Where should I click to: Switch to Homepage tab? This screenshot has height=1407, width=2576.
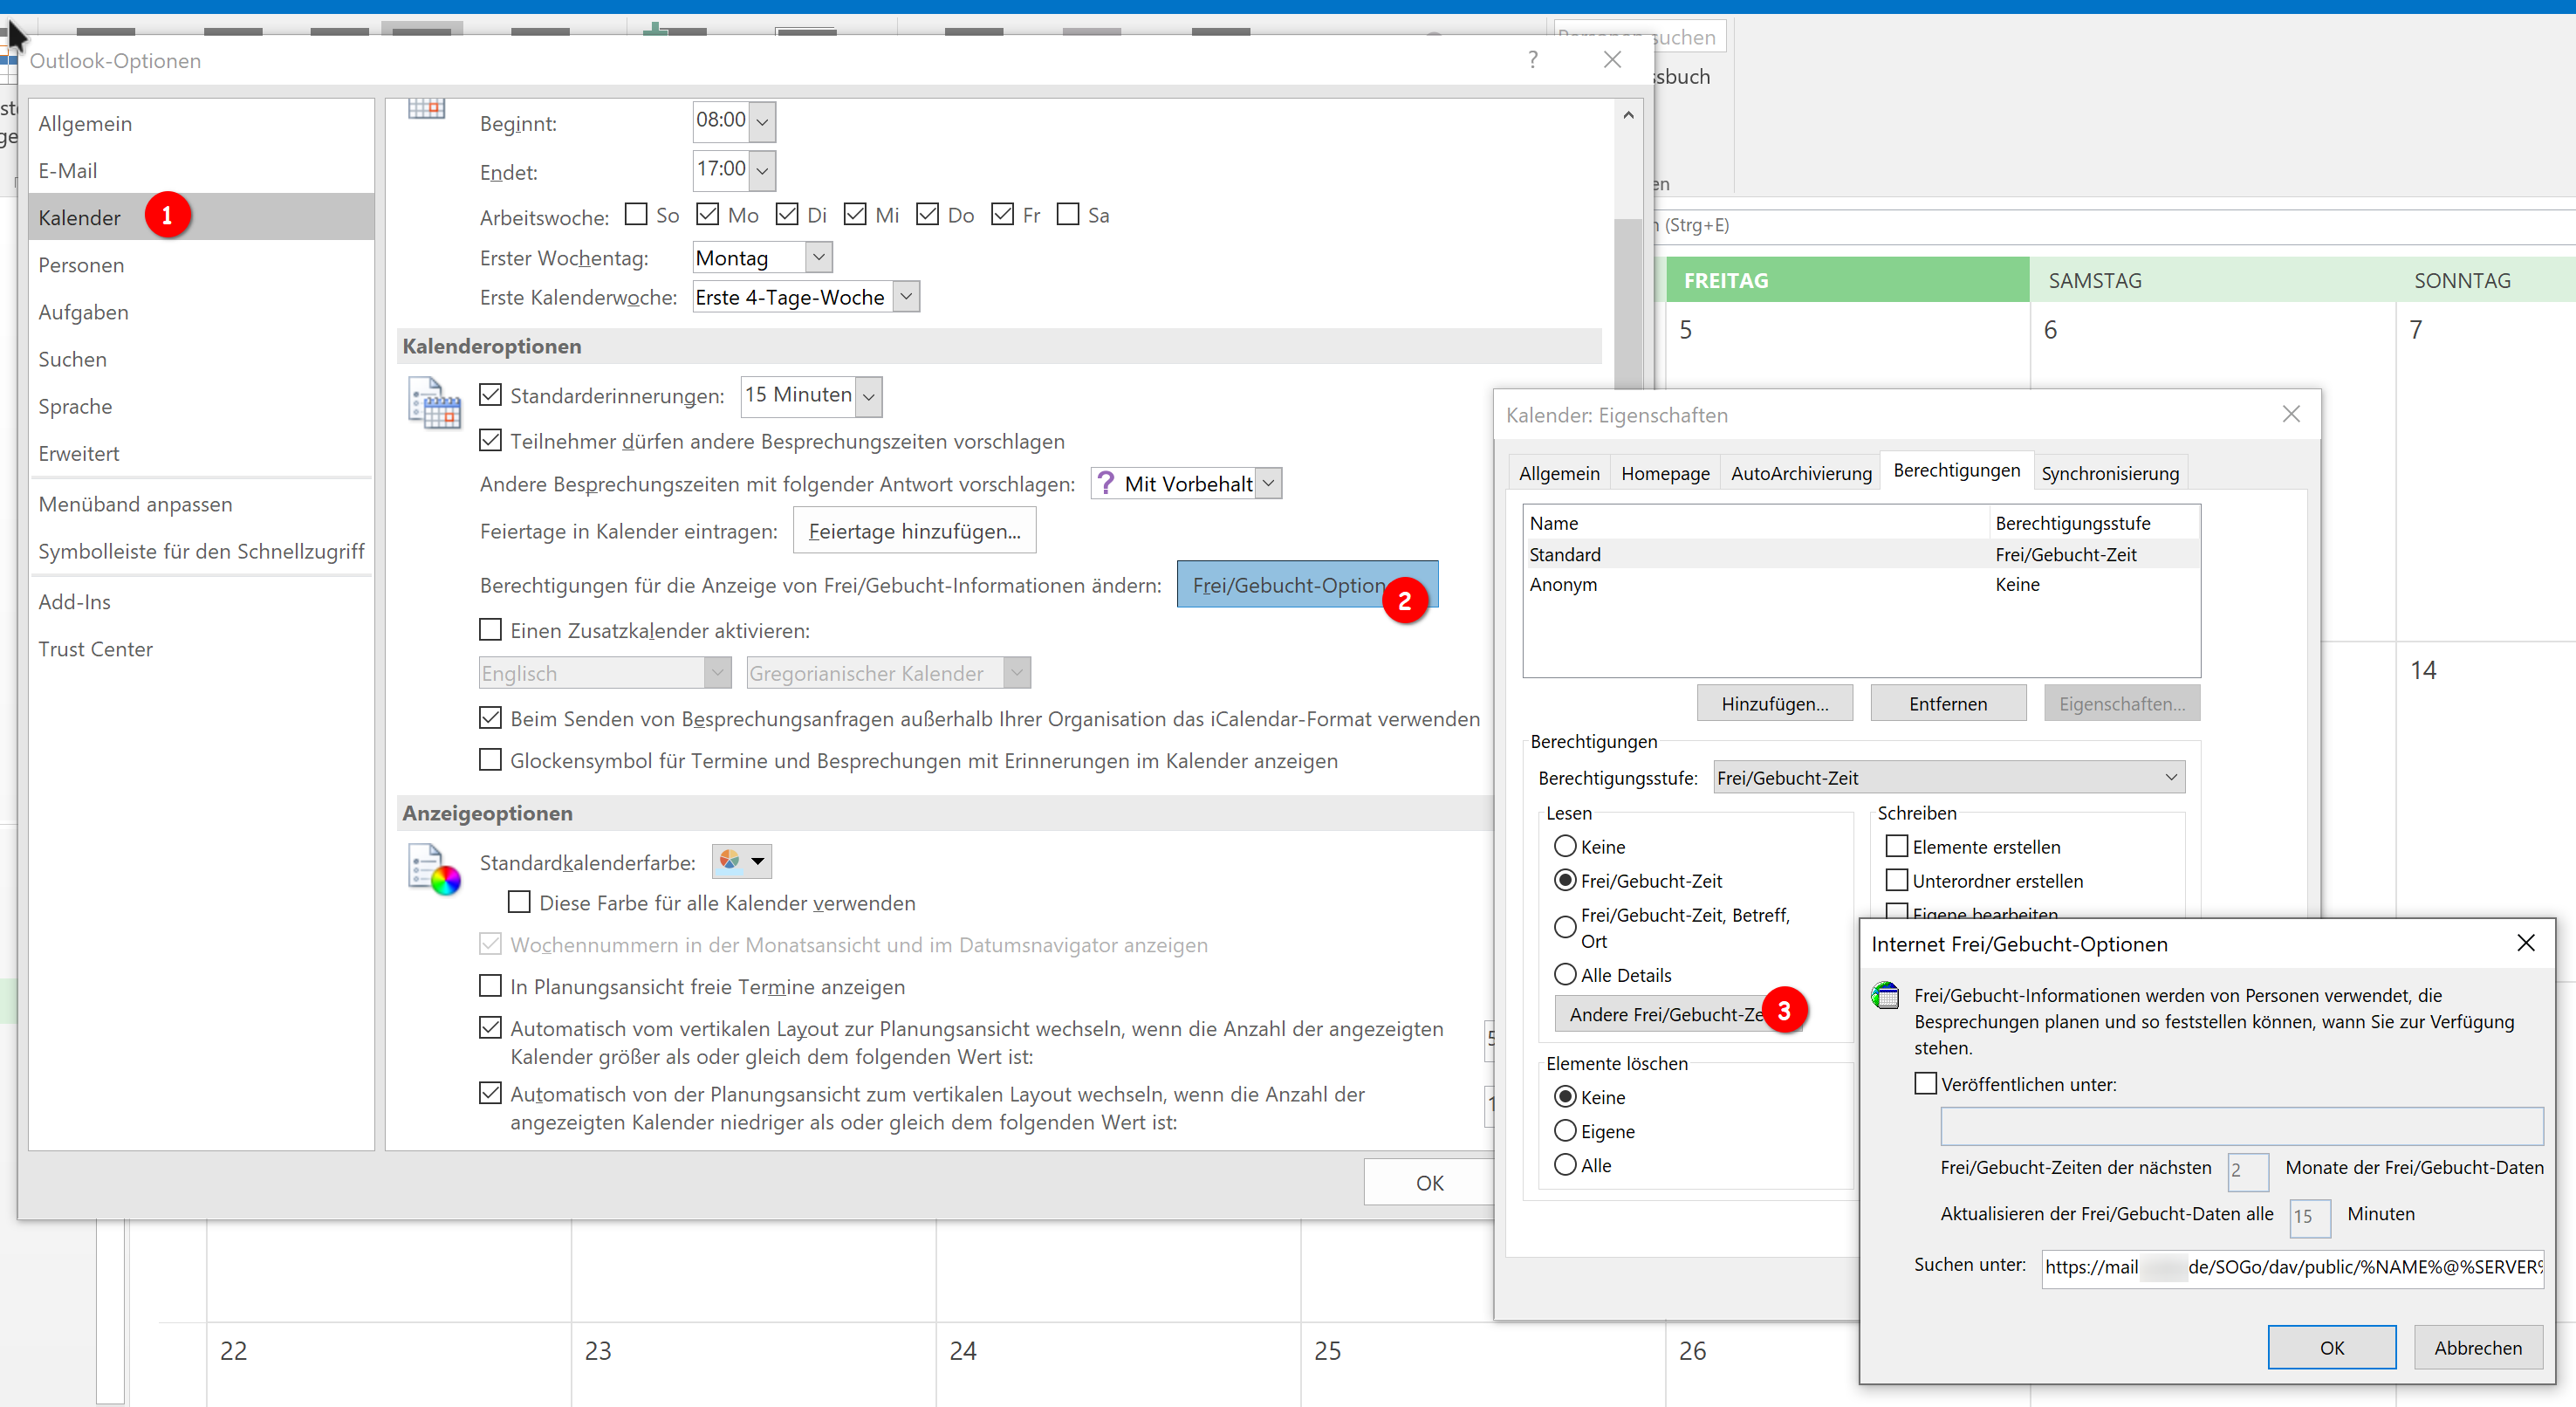(1665, 473)
